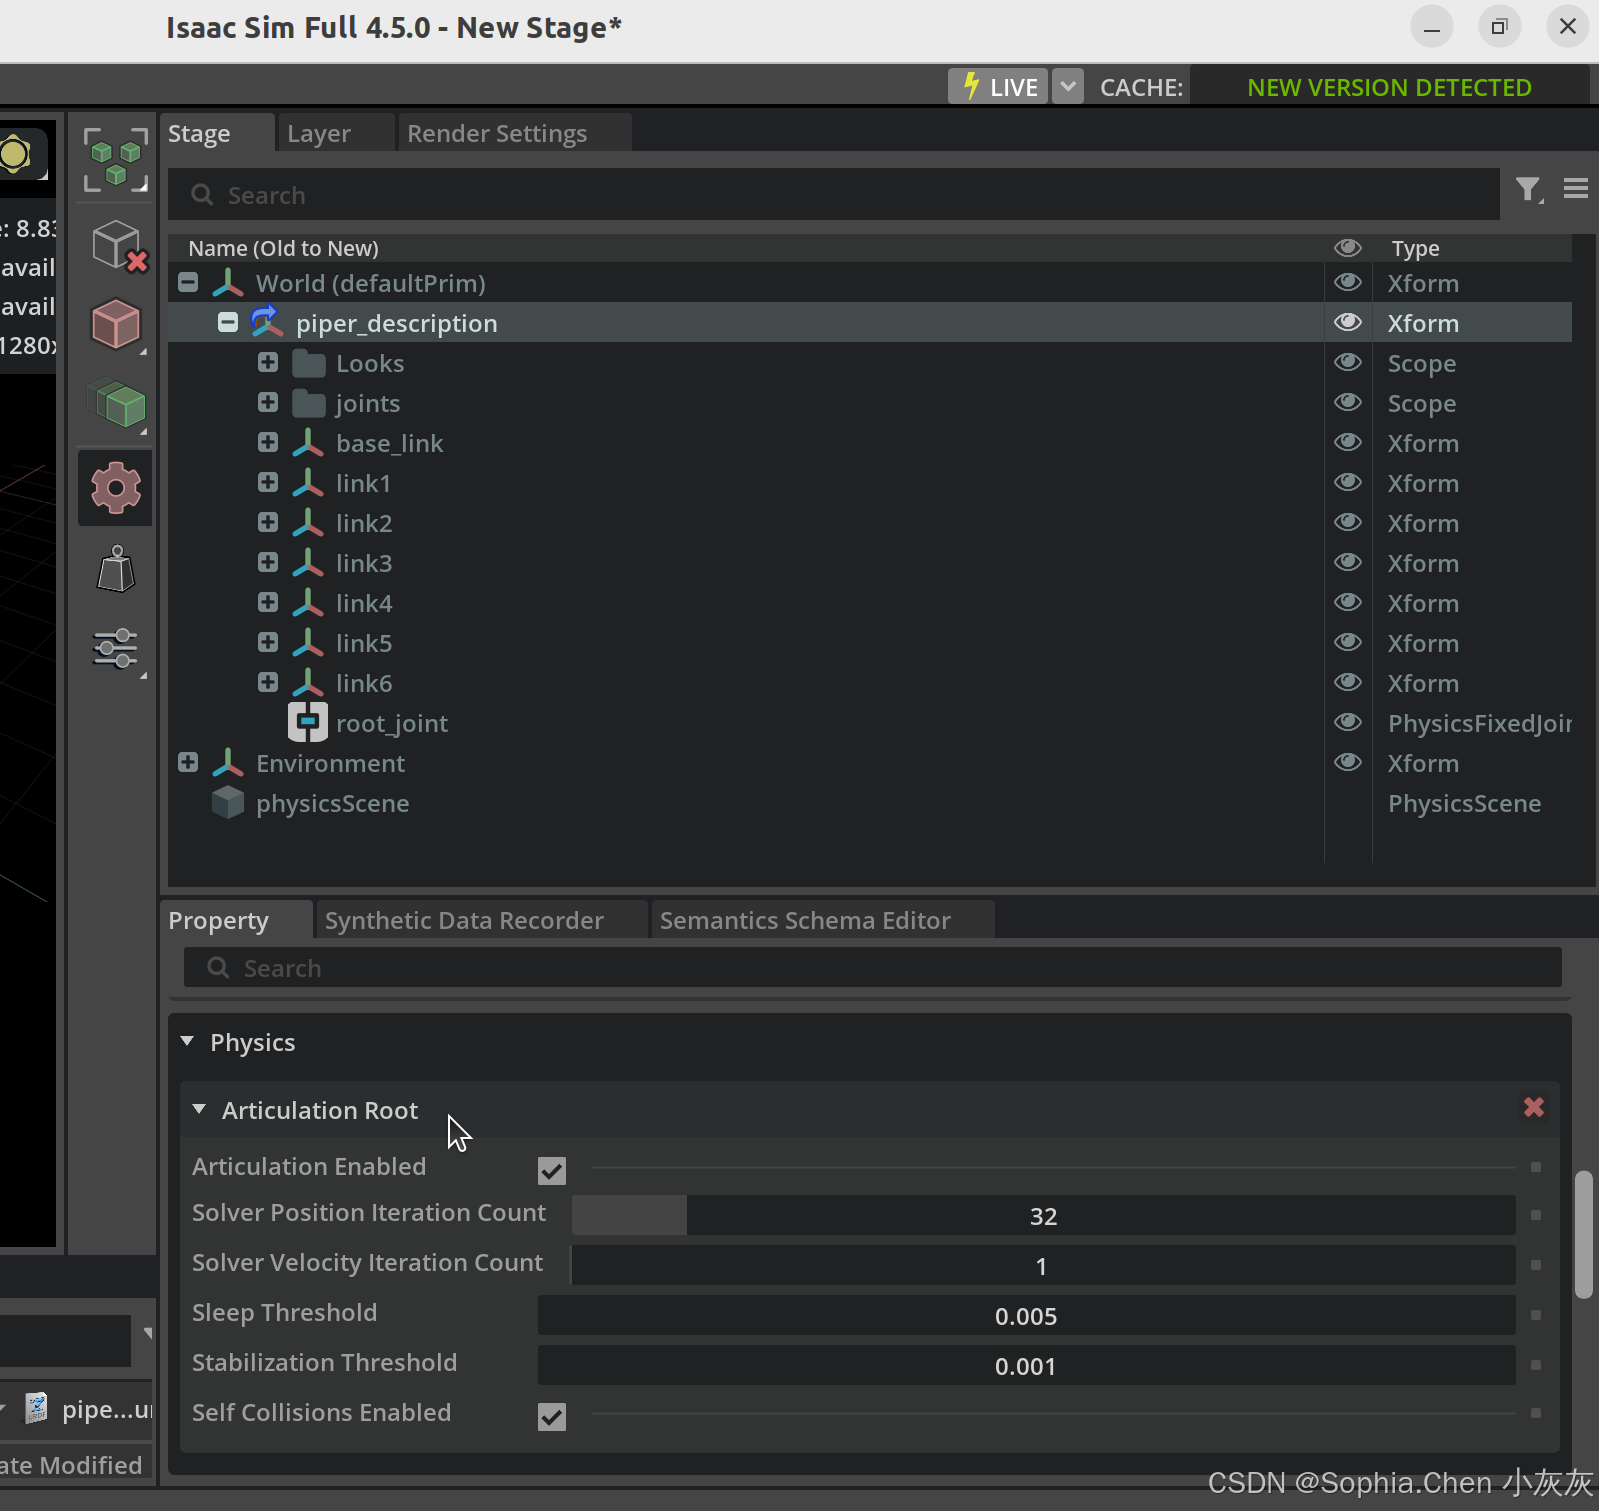The width and height of the screenshot is (1599, 1511).
Task: Expand the link5 node
Action: coord(268,642)
